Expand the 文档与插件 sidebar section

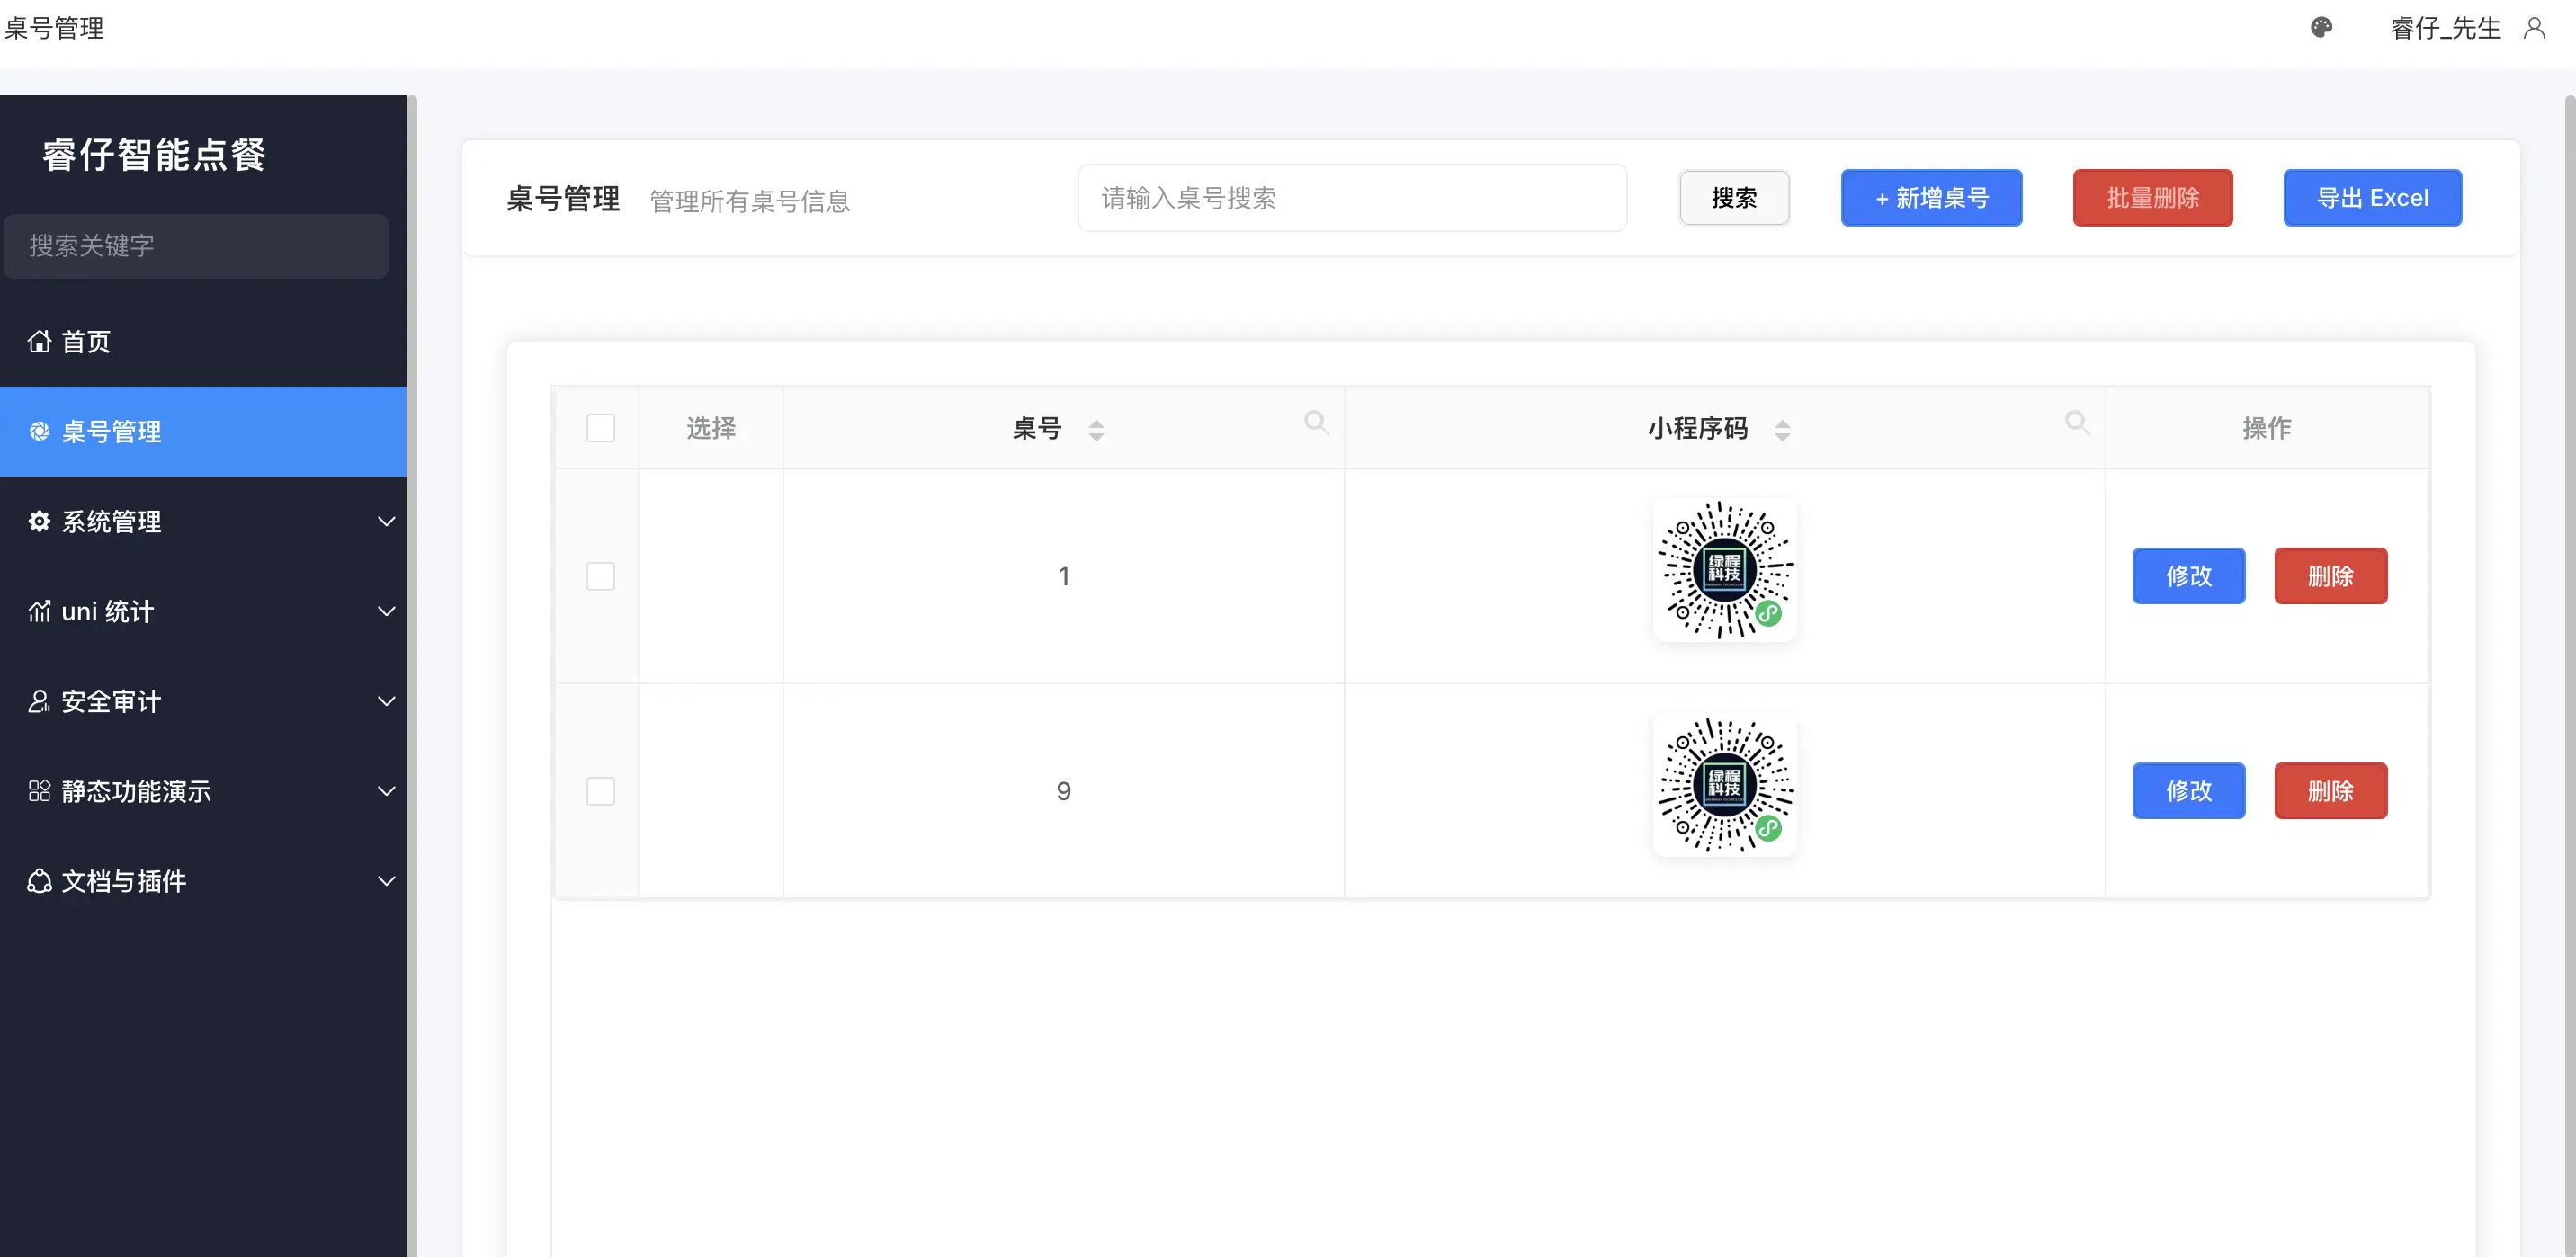point(386,881)
